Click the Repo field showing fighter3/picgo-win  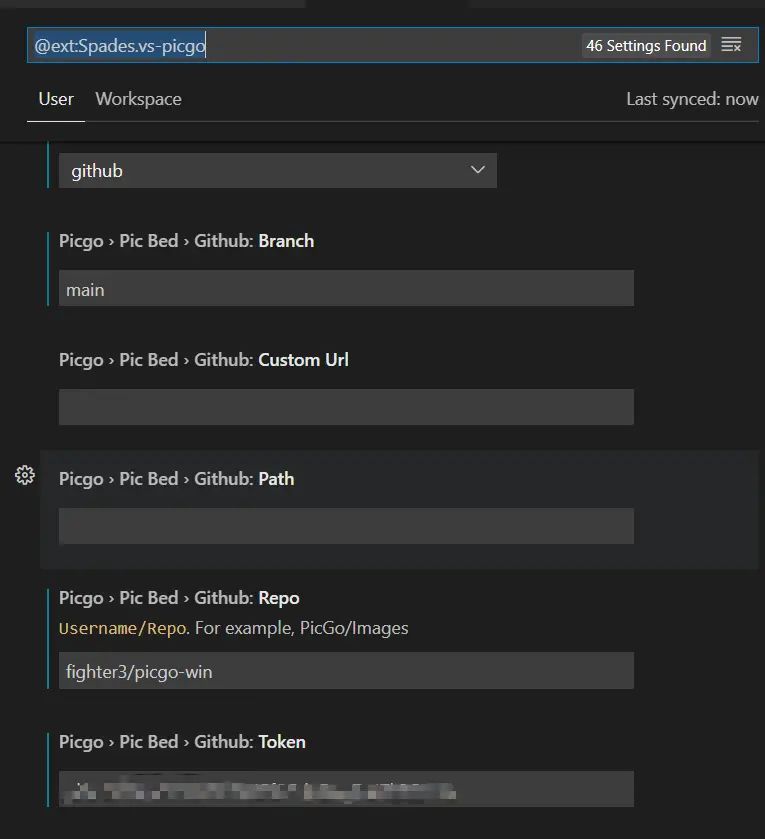point(346,671)
